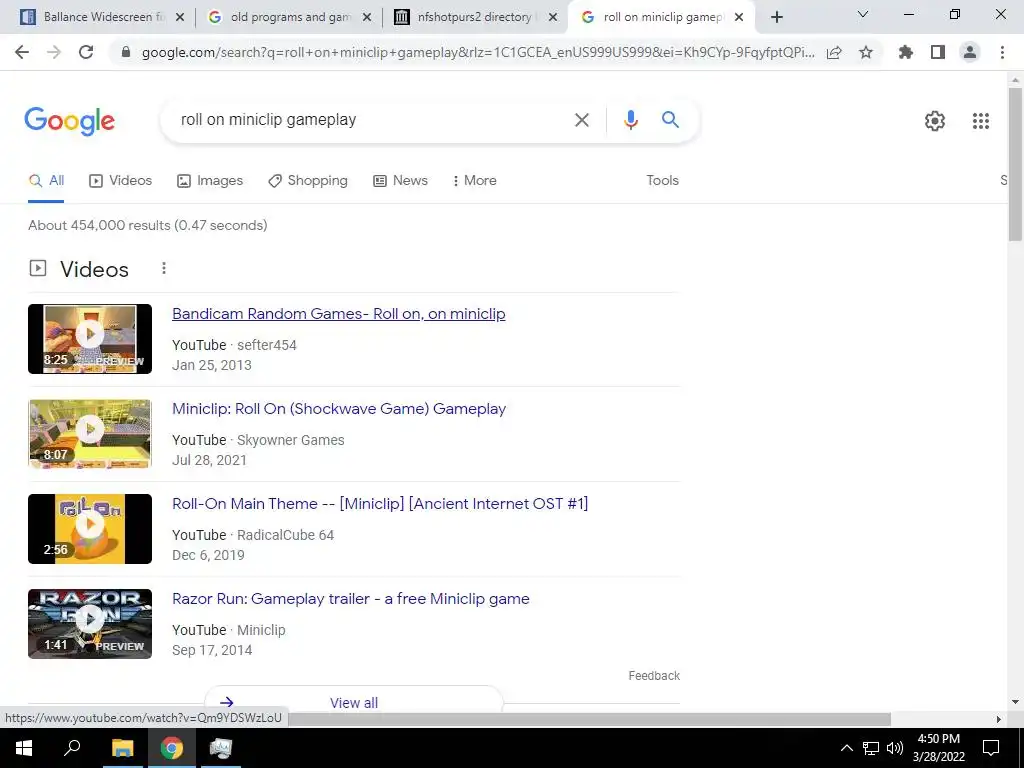Open the notification center icon
Viewport: 1024px width, 768px height.
pos(991,748)
